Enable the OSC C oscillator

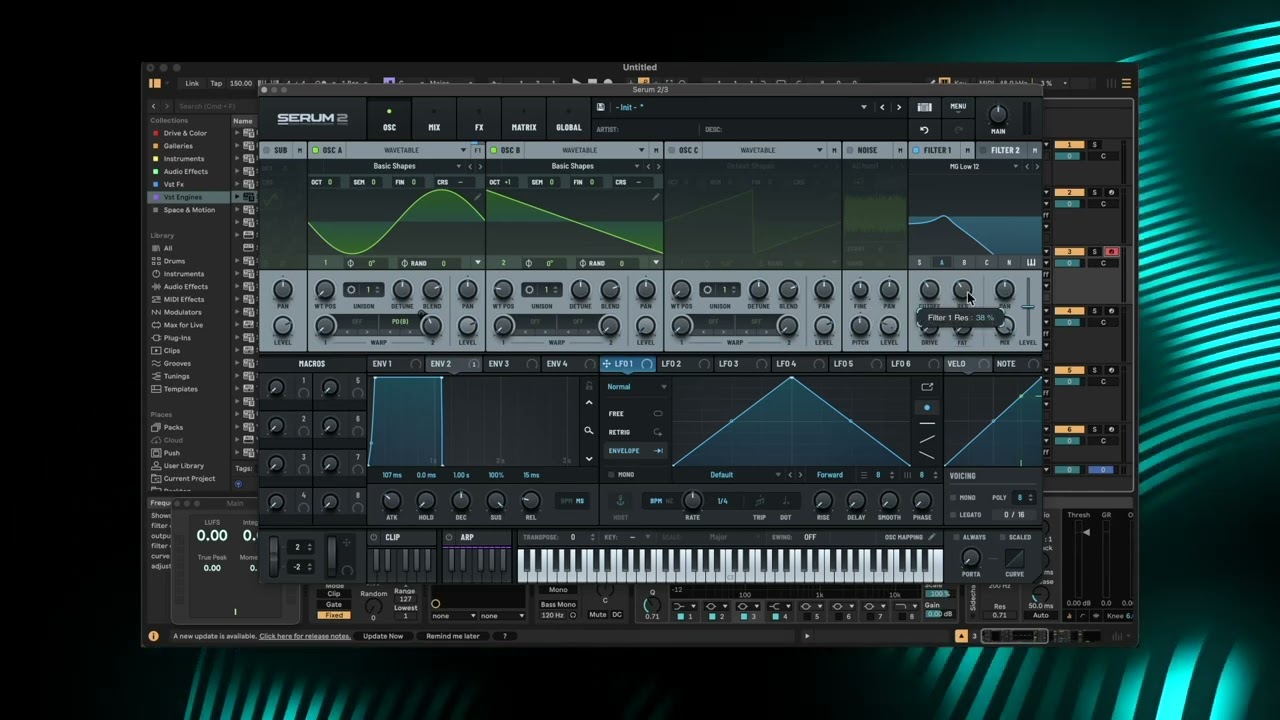pyautogui.click(x=672, y=150)
